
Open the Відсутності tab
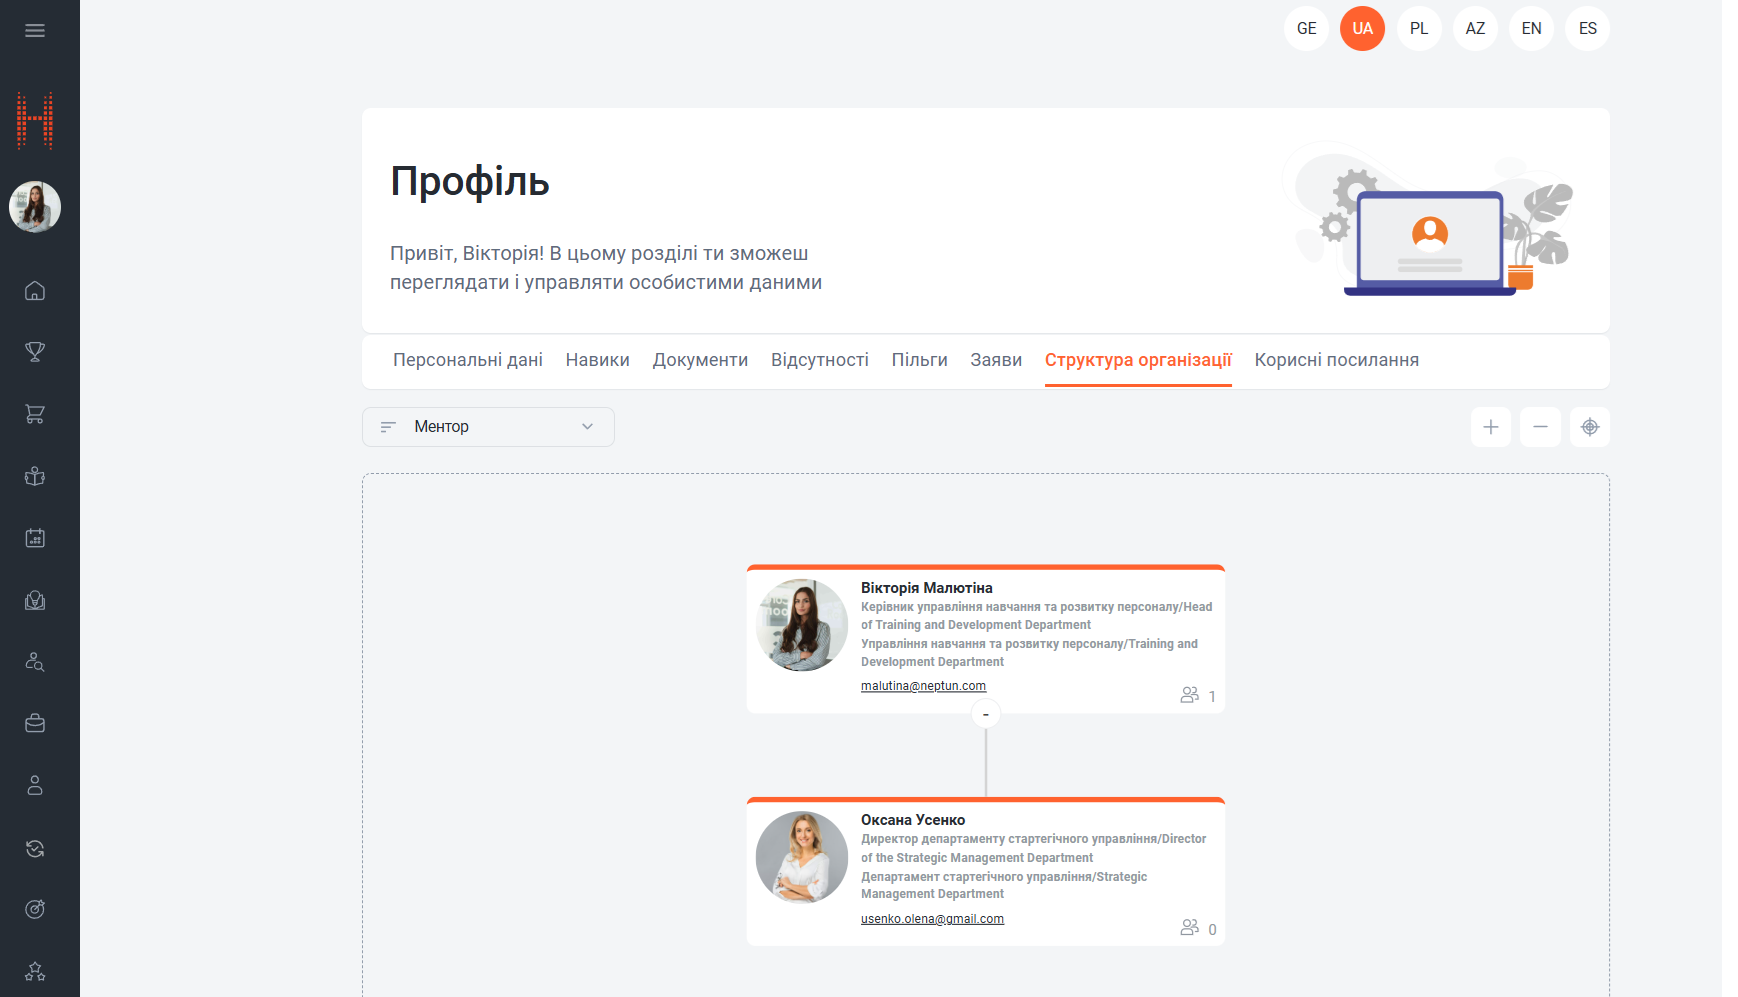pos(820,360)
